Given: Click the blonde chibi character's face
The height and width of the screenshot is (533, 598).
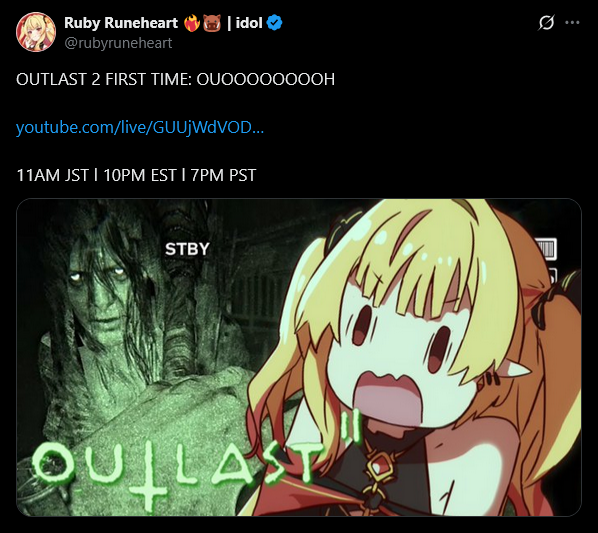Looking at the screenshot, I should (404, 355).
